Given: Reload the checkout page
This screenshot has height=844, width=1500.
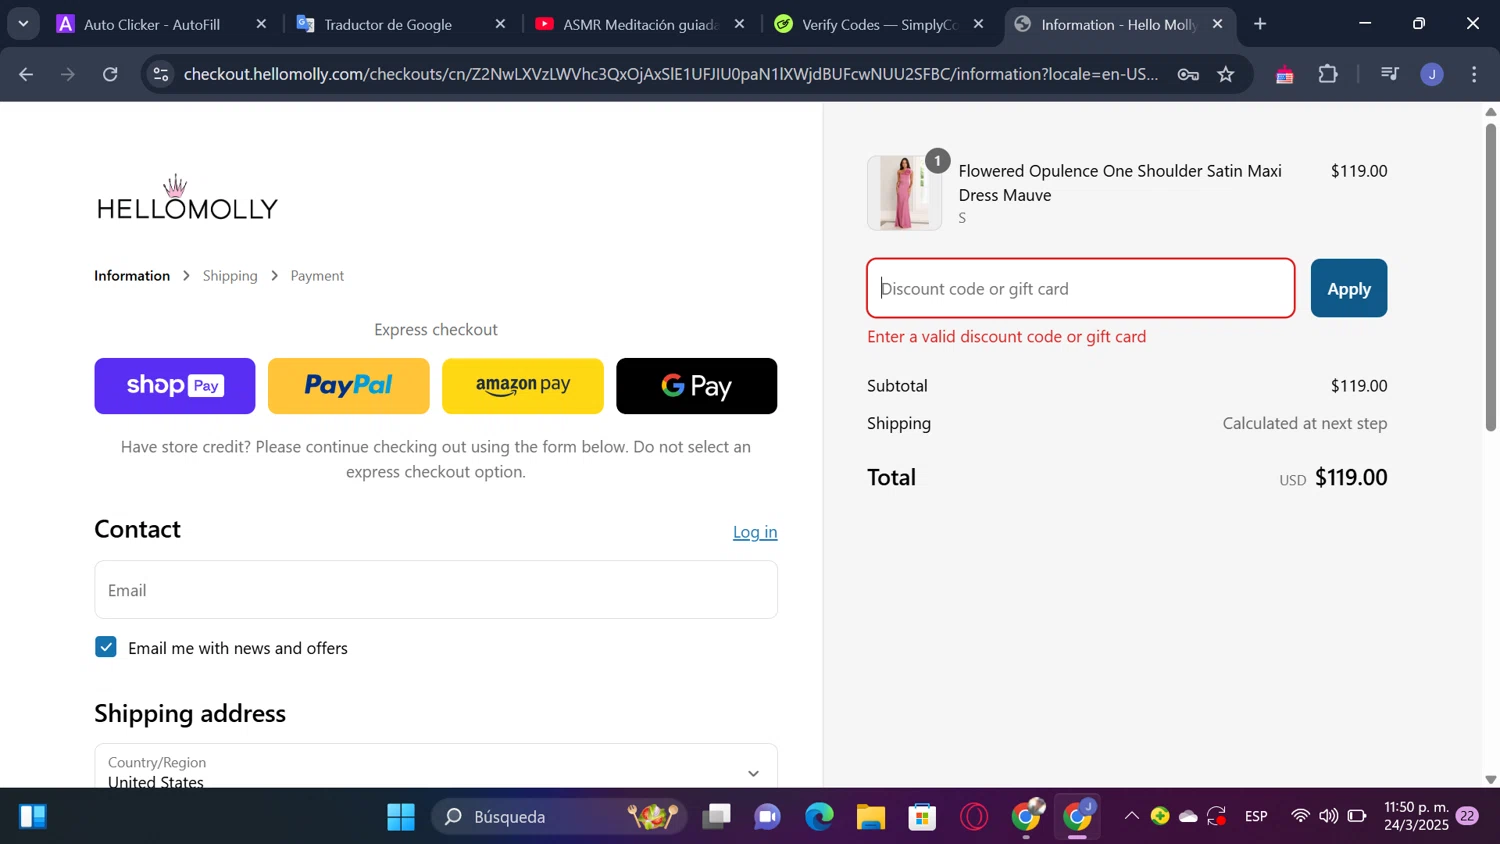Looking at the screenshot, I should coord(111,74).
